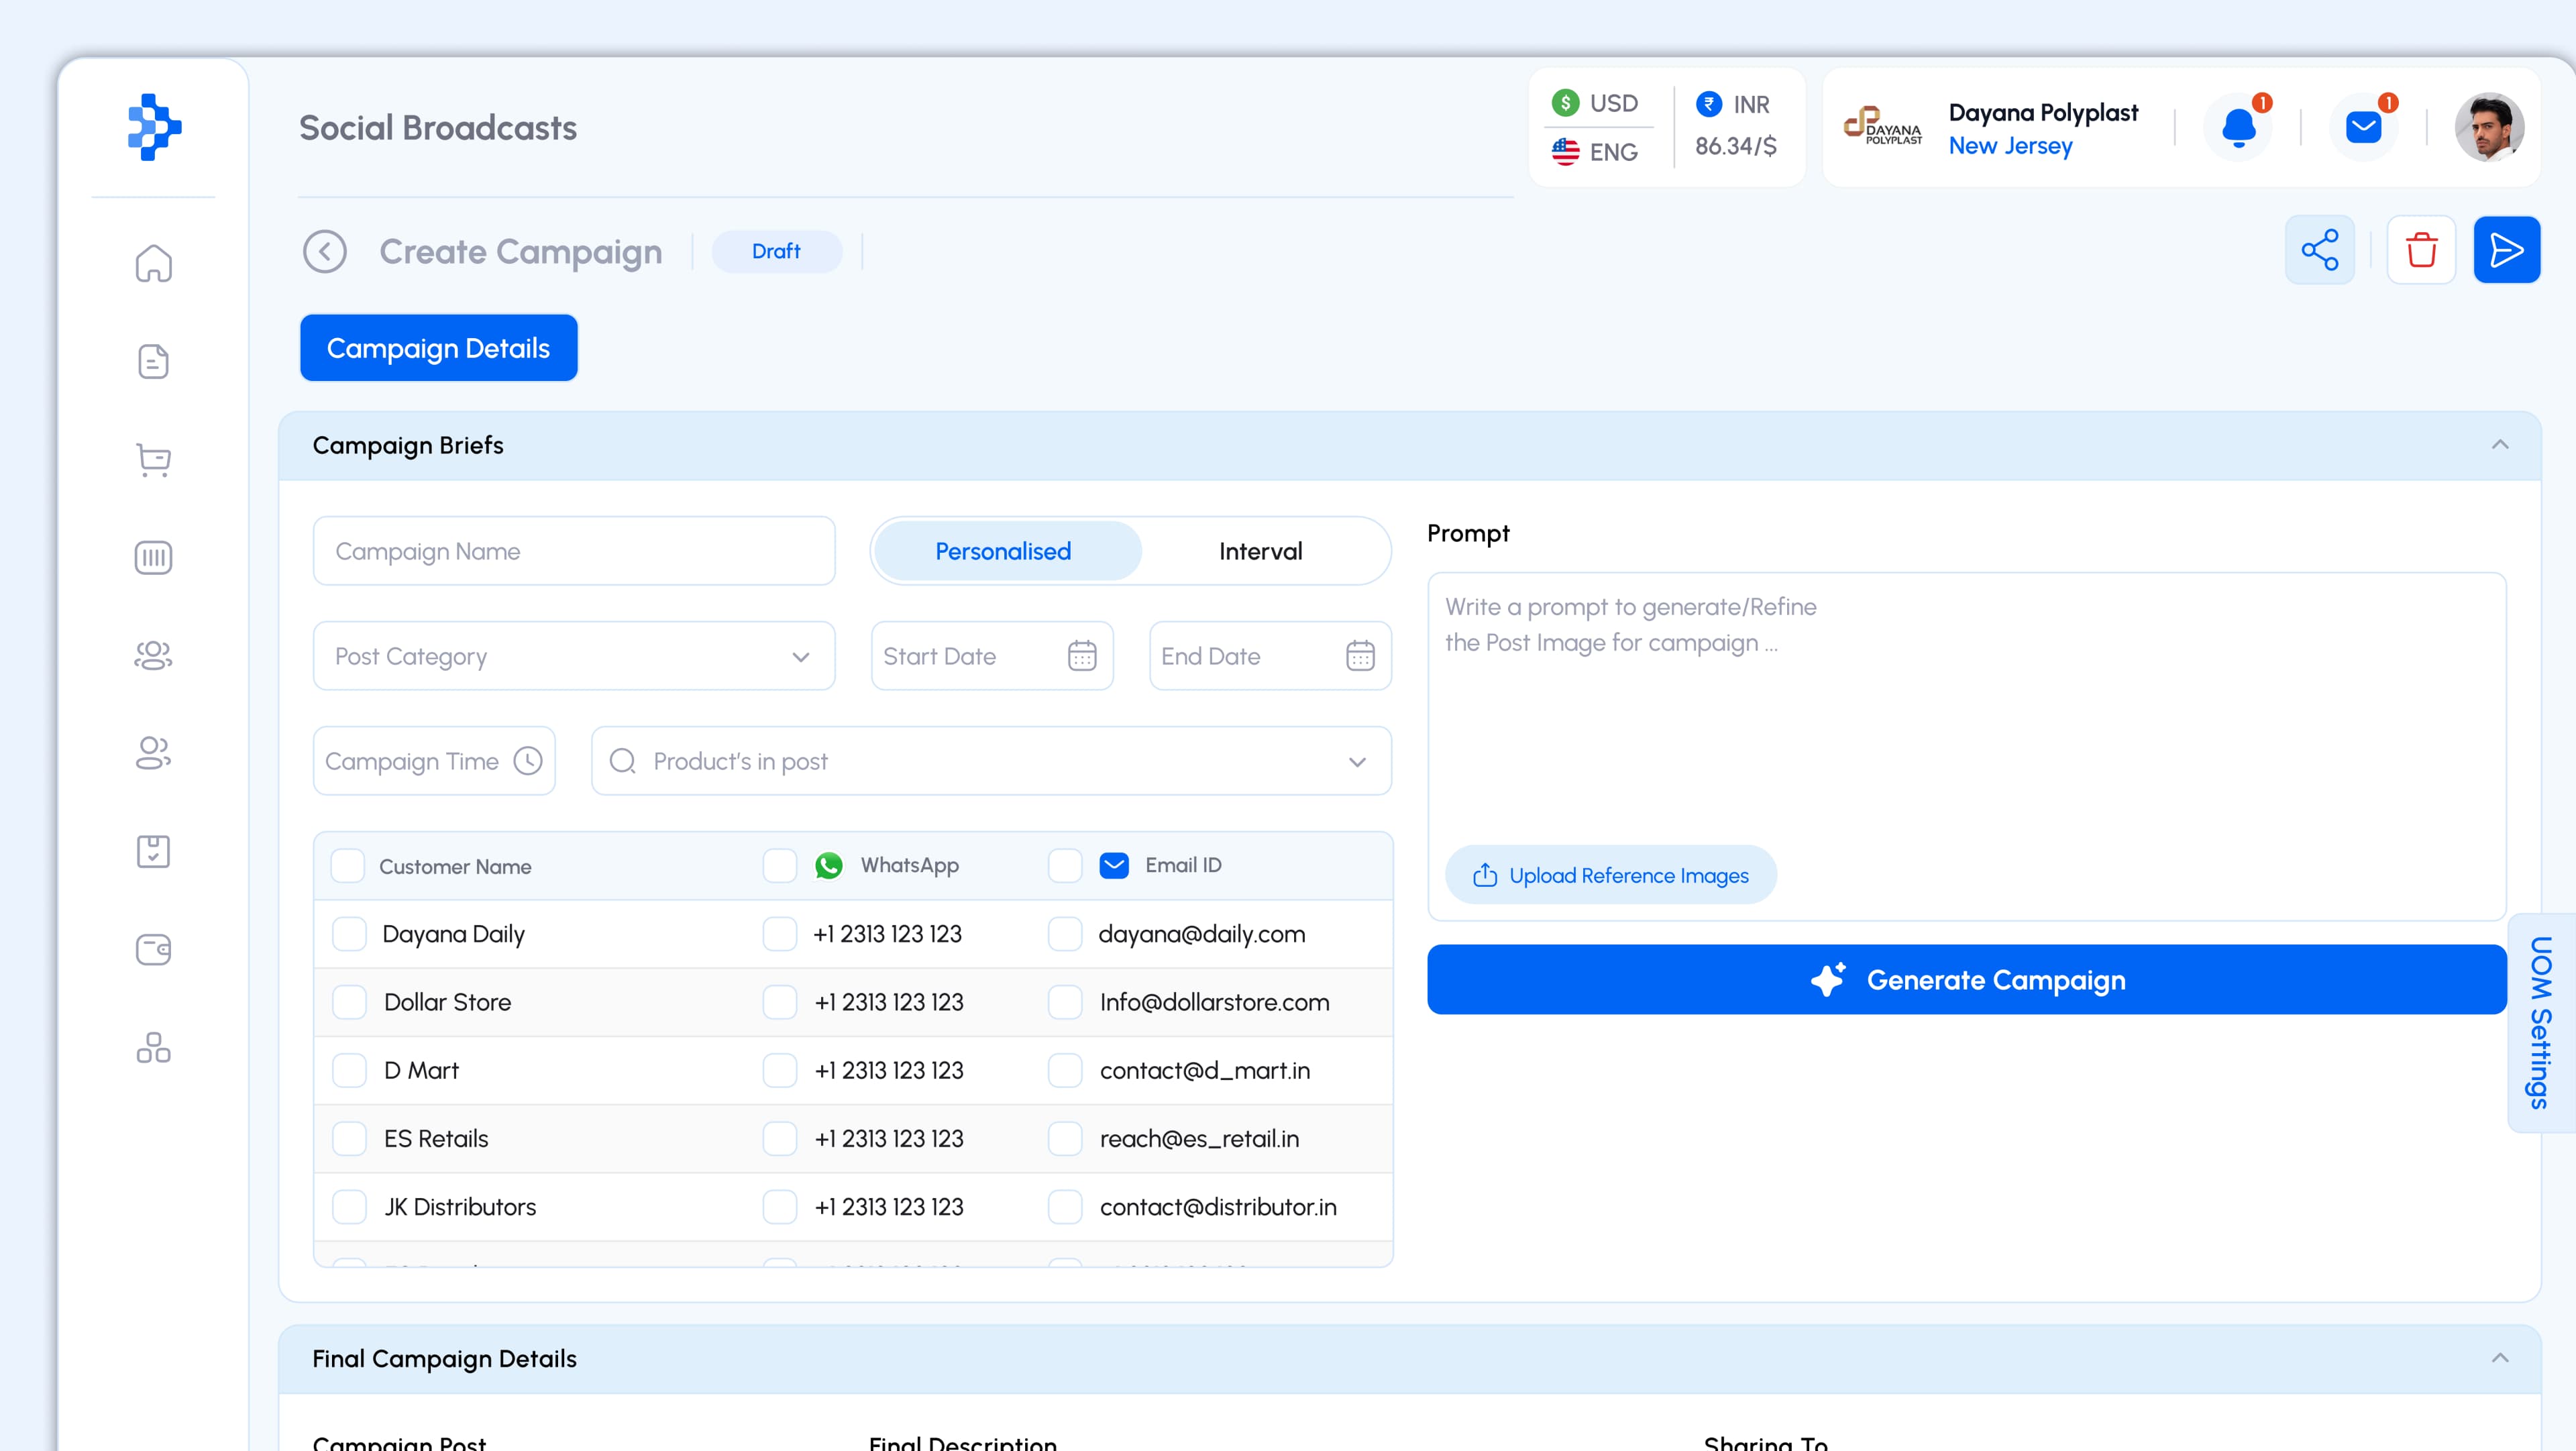The height and width of the screenshot is (1451, 2576).
Task: Check email checkbox for Info@dollarstore.com
Action: (1065, 1002)
